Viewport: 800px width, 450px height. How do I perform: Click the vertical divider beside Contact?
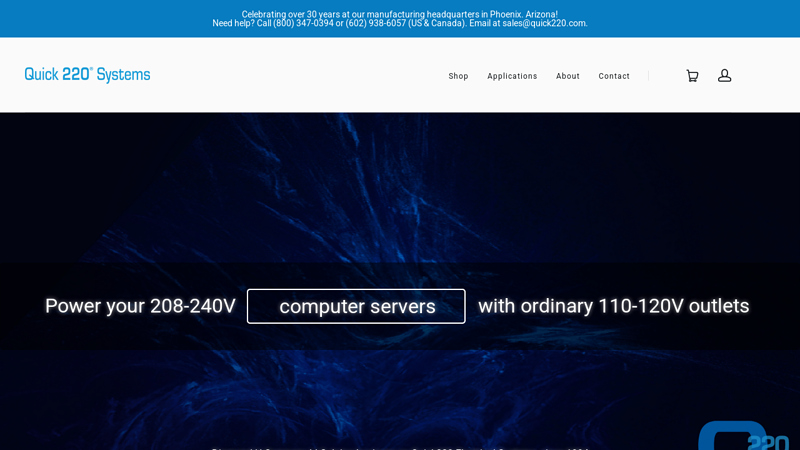click(x=648, y=76)
